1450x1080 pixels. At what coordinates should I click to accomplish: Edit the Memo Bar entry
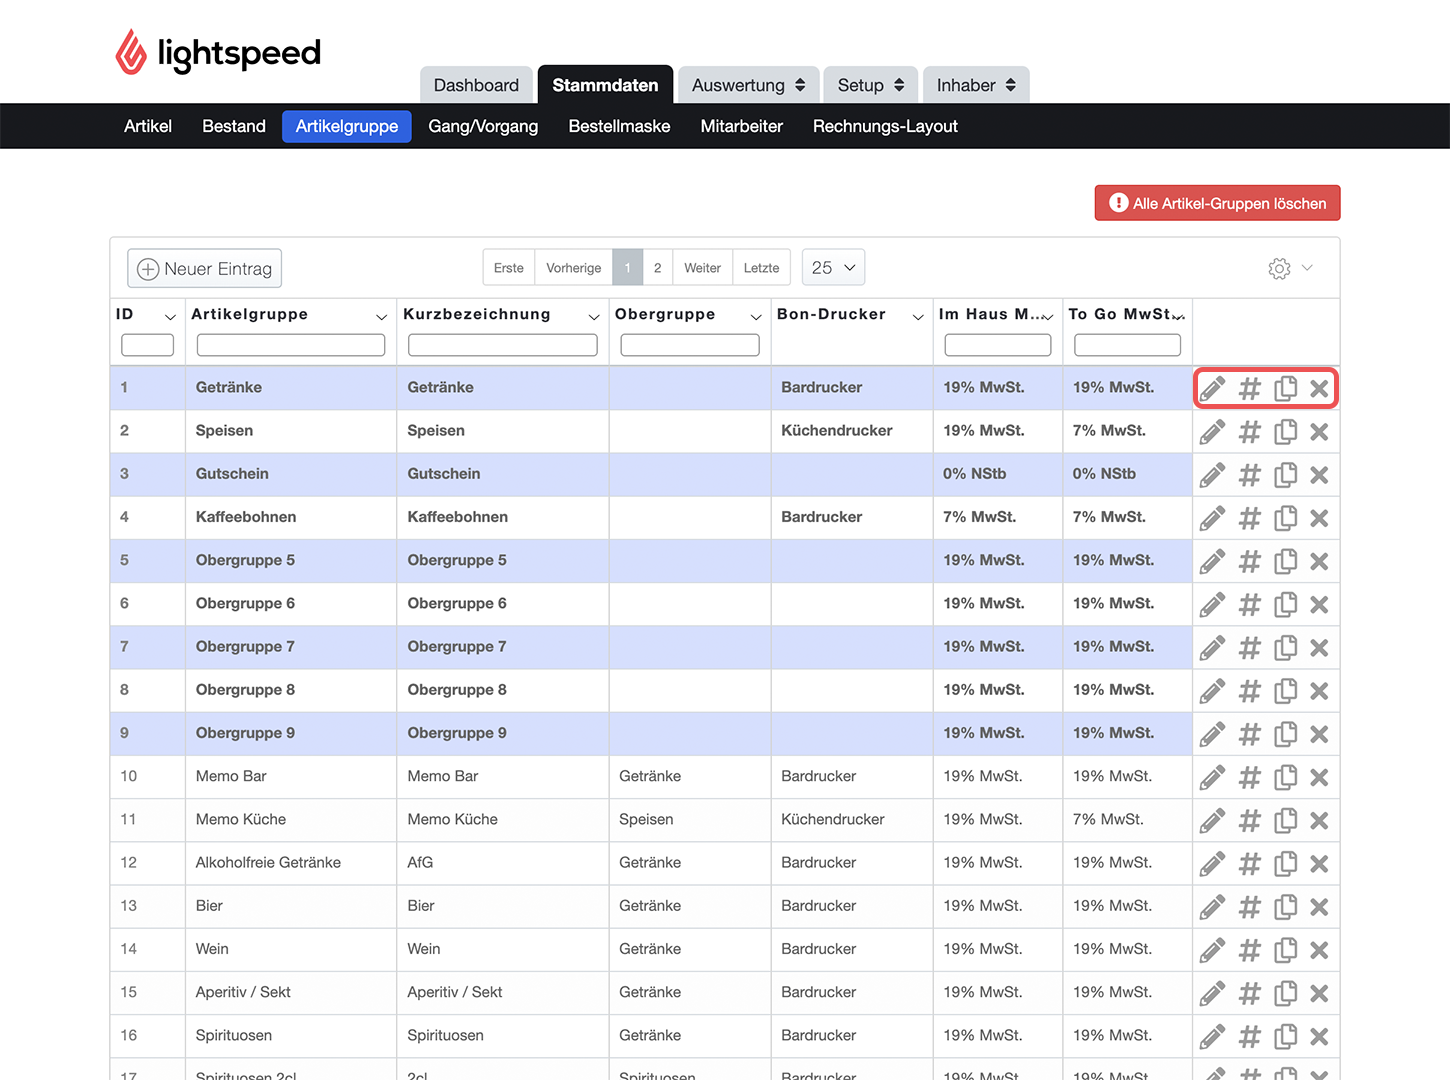click(x=1212, y=777)
